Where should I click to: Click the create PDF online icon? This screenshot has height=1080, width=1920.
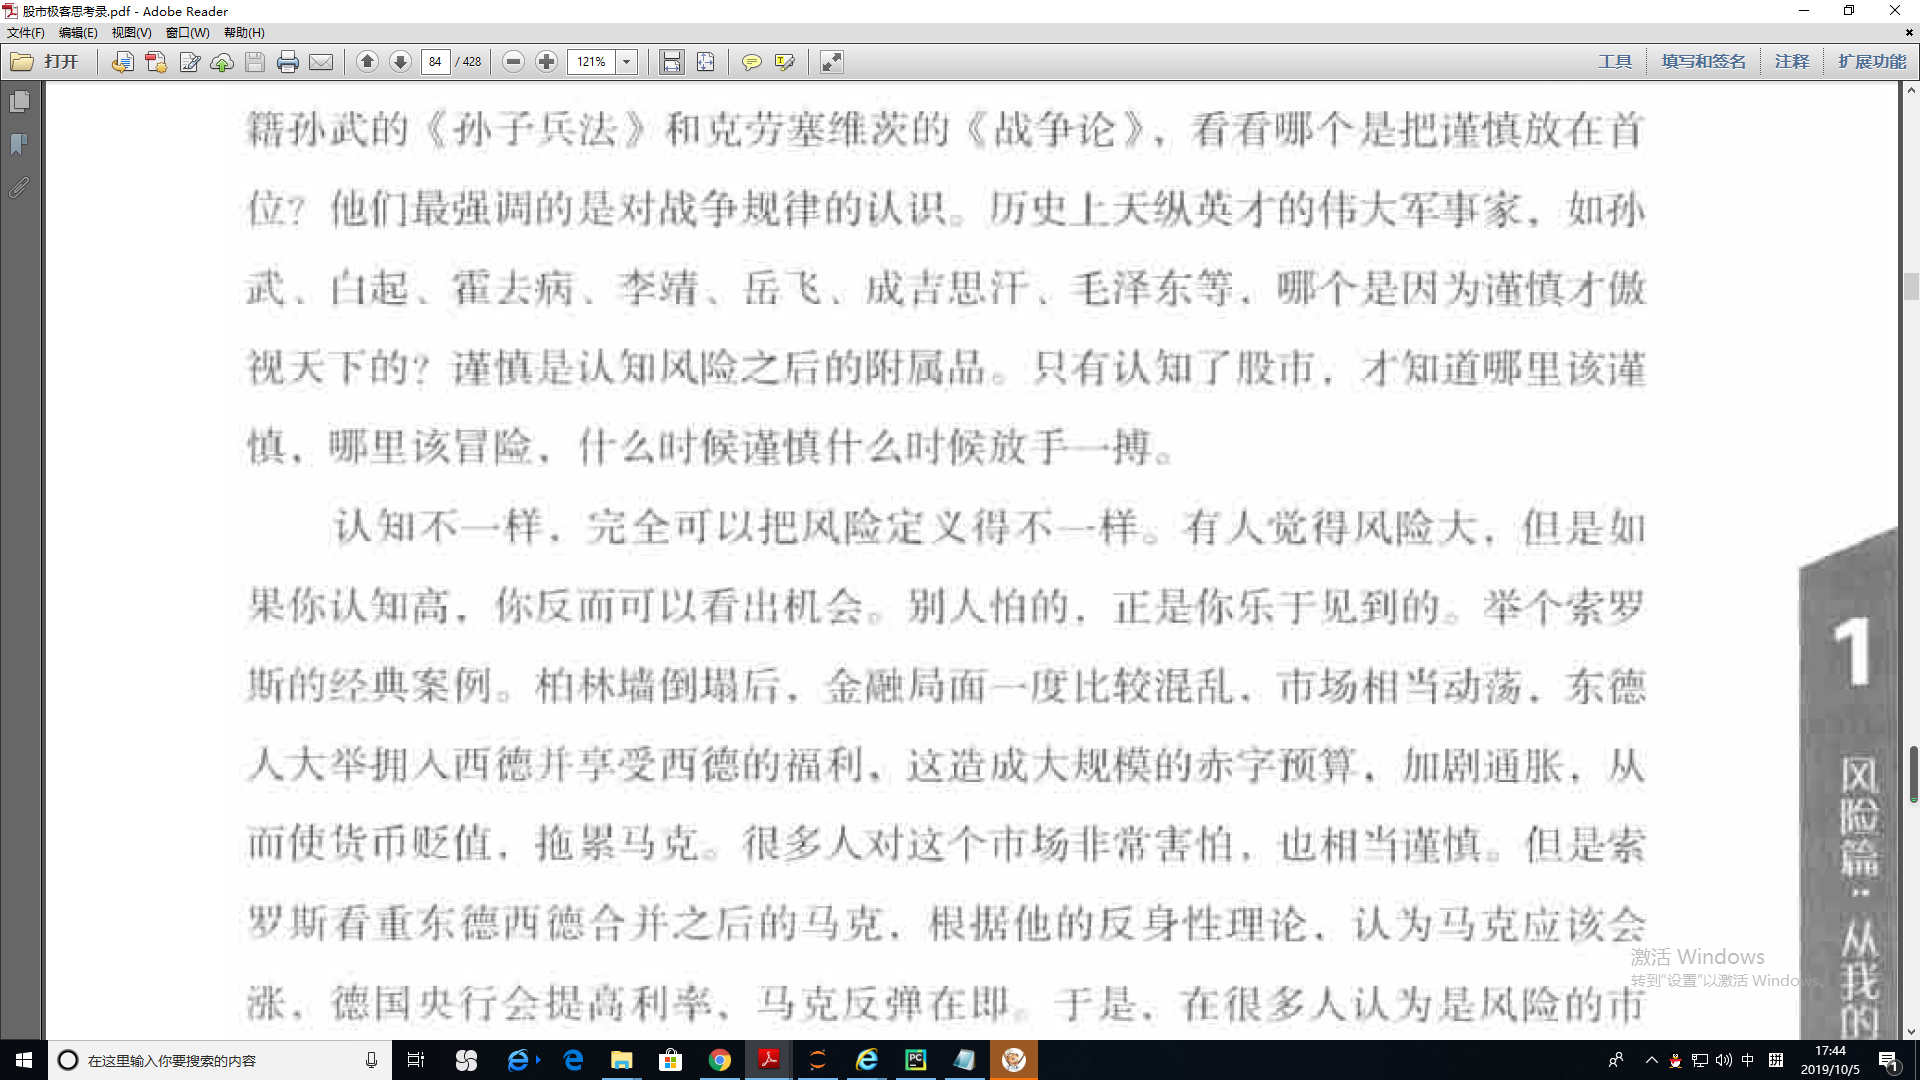[156, 62]
